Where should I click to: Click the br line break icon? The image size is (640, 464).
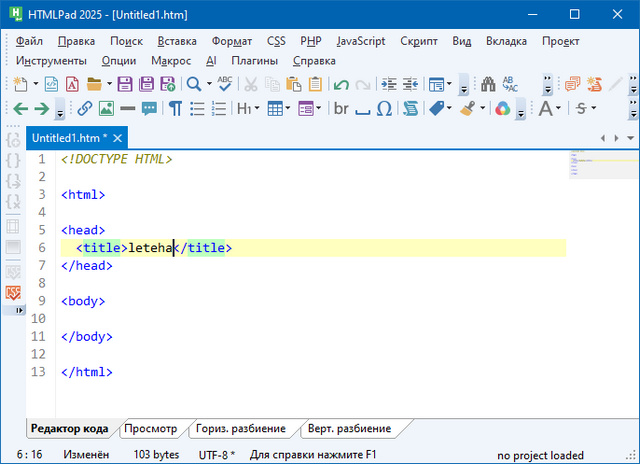coord(342,108)
